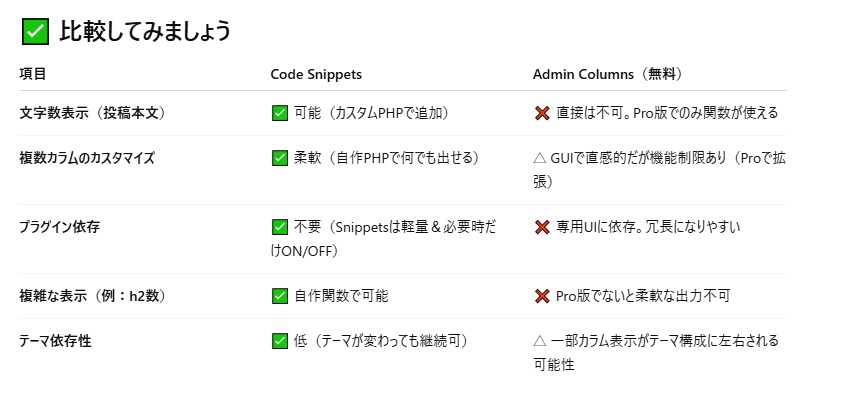The image size is (847, 399).
Task: Click the triangle symbol before 一部カラム表示が
Action: pos(540,341)
